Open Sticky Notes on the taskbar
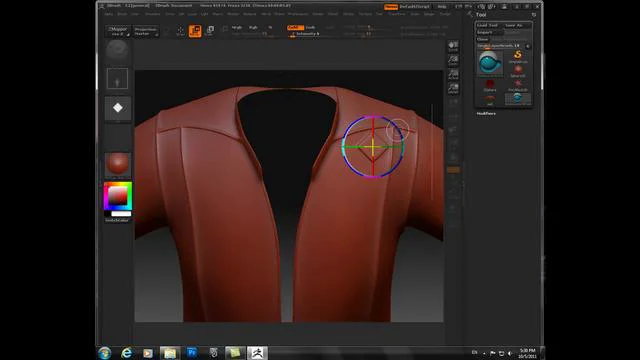The width and height of the screenshot is (640, 360). (235, 353)
